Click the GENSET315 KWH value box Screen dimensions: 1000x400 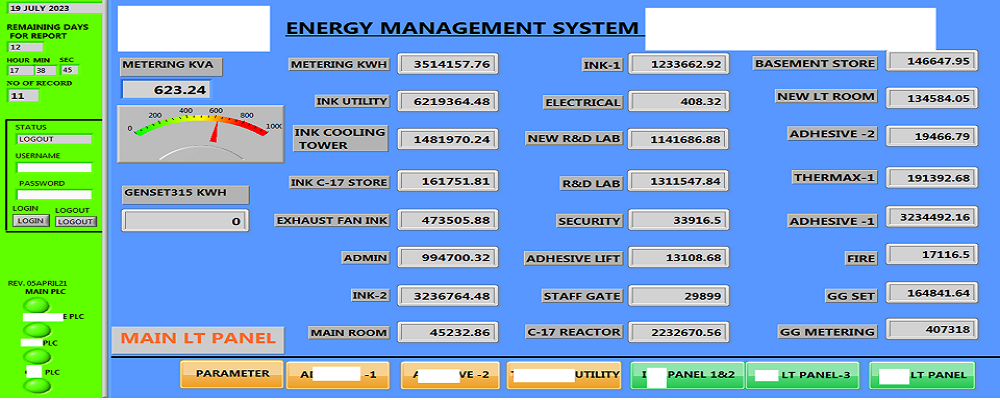tap(185, 221)
